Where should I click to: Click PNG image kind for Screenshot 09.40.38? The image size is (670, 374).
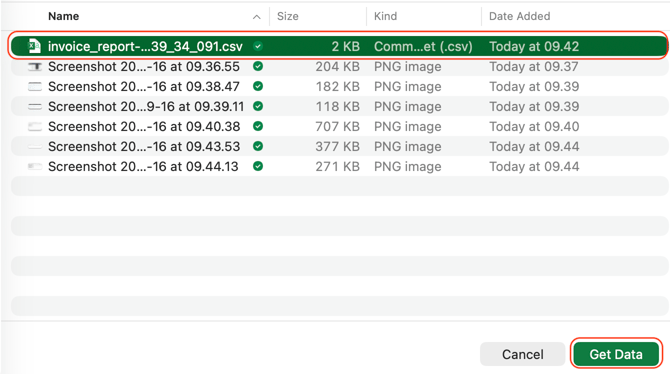coord(408,127)
